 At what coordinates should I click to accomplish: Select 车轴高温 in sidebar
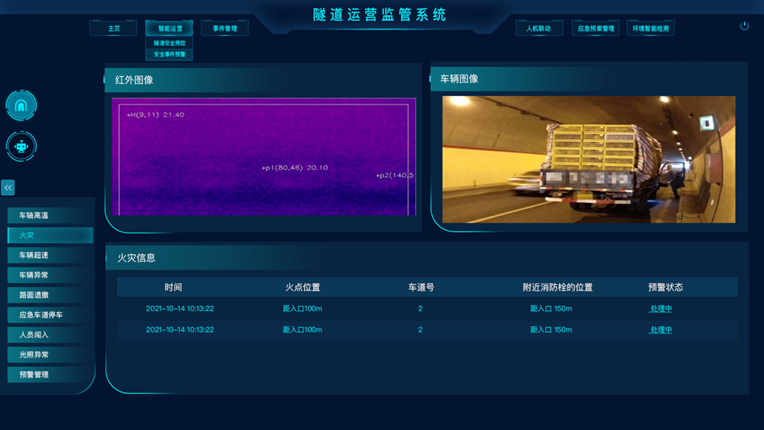point(50,215)
